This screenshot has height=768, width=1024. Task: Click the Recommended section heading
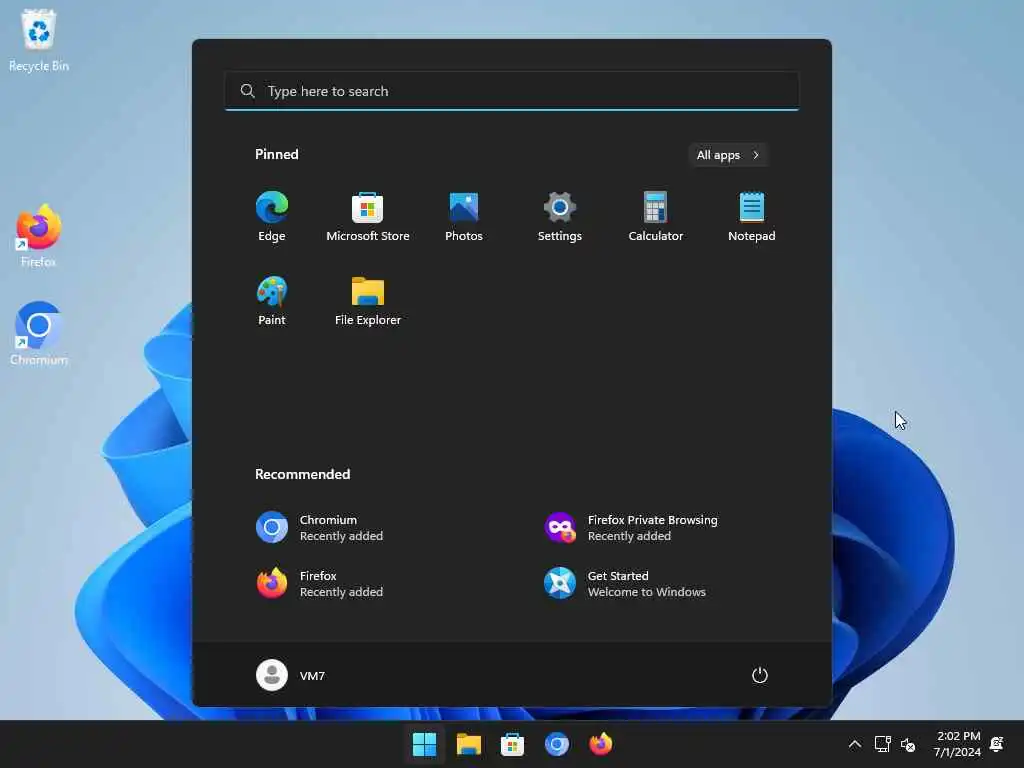[302, 474]
